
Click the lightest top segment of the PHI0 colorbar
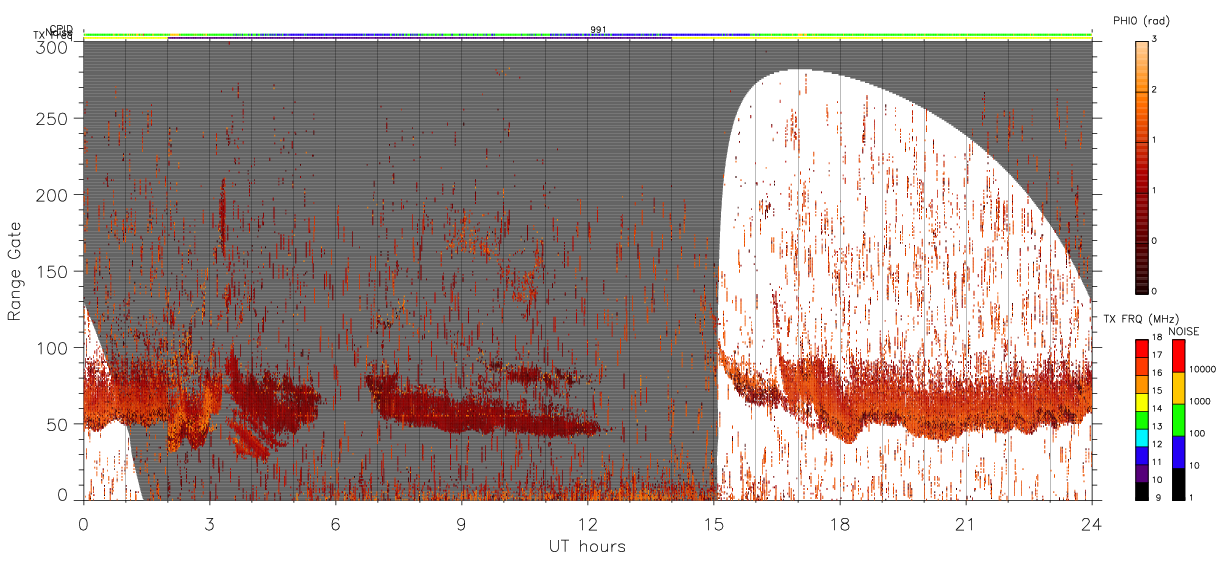pos(1141,66)
